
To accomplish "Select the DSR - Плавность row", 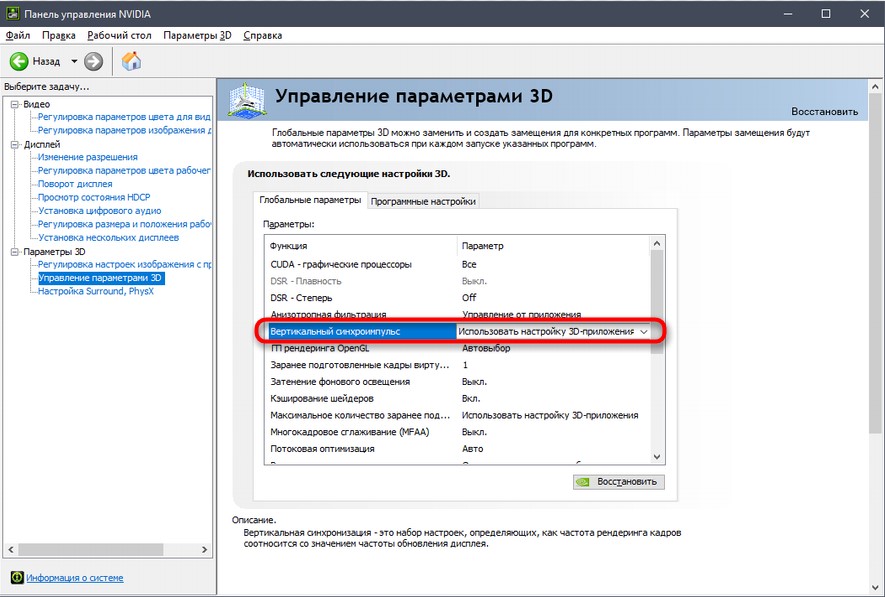I will click(x=457, y=281).
